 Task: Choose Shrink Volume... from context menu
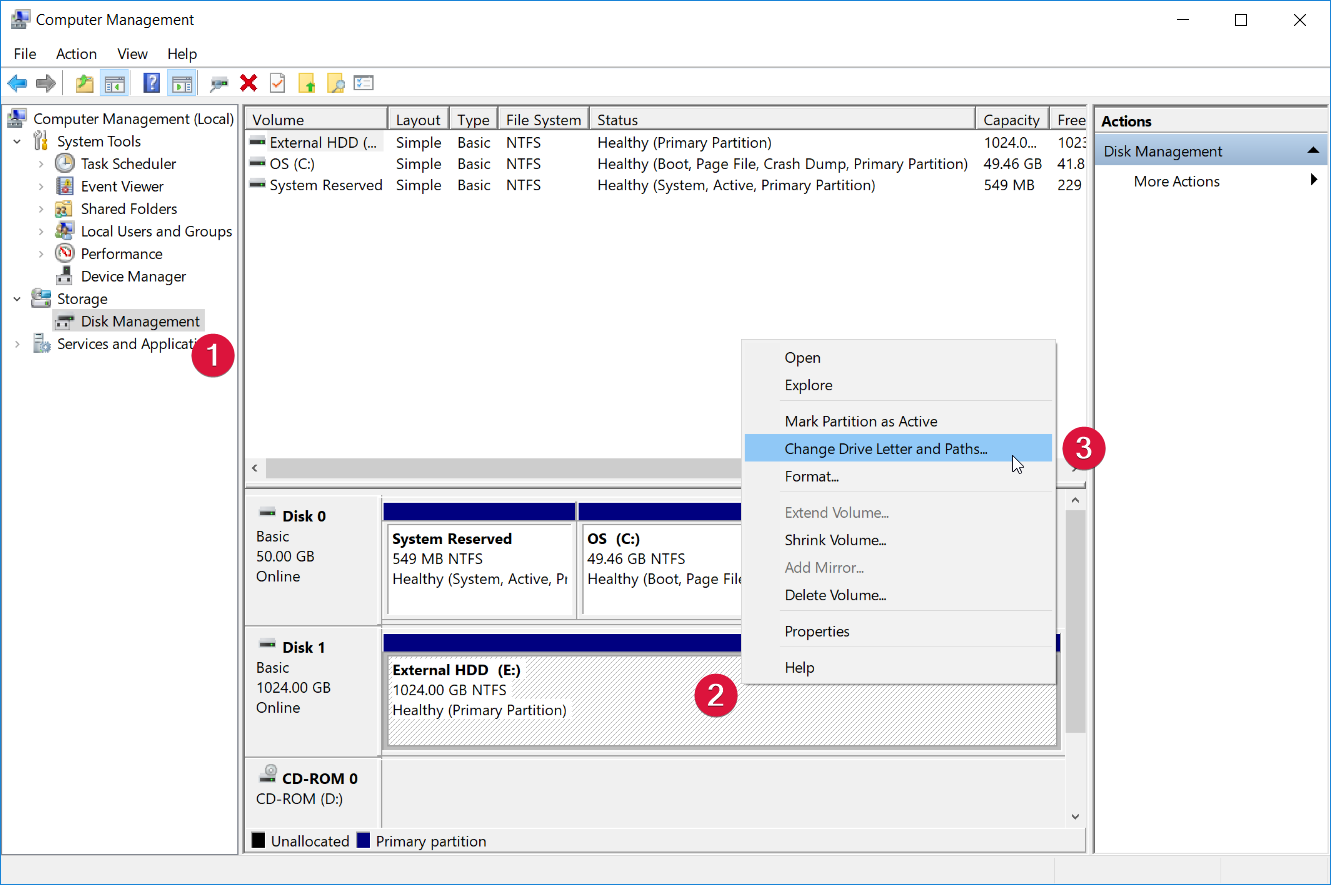click(898, 540)
